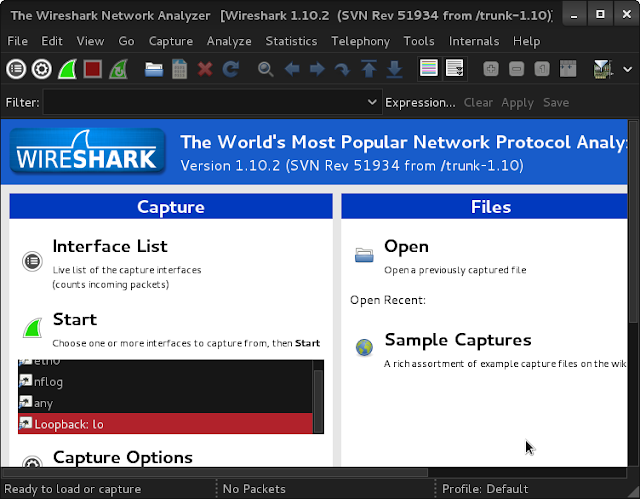Image resolution: width=640 pixels, height=499 pixels.
Task: Click the interface list toolbar icon
Action: [16, 69]
